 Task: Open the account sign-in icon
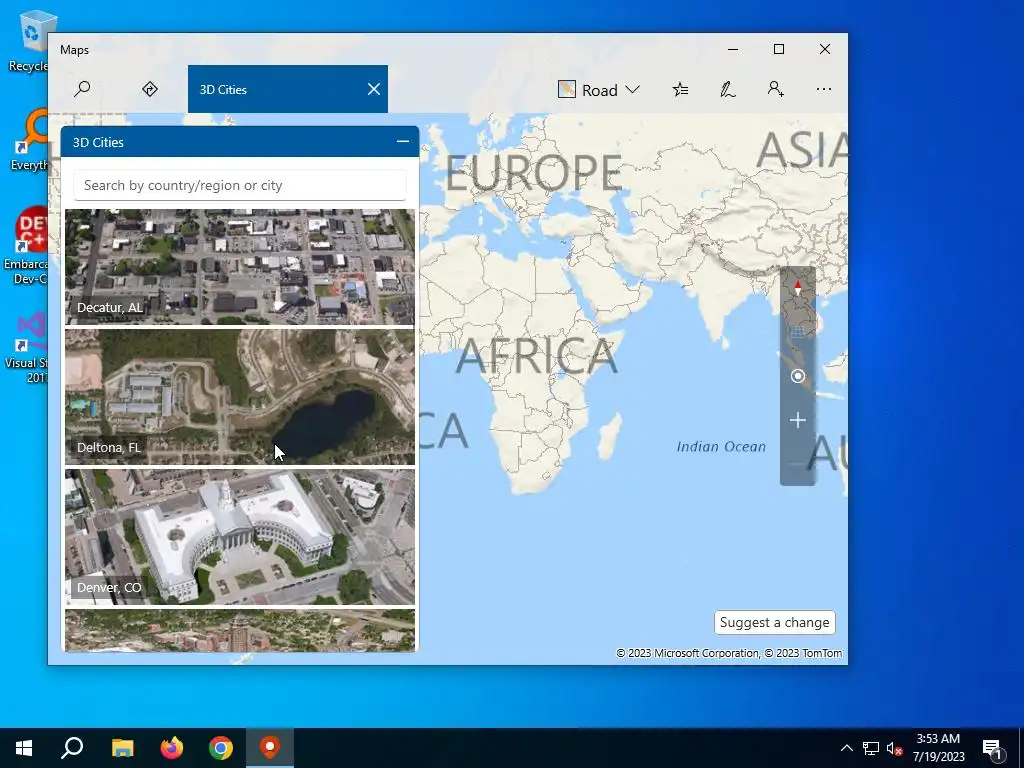(775, 89)
